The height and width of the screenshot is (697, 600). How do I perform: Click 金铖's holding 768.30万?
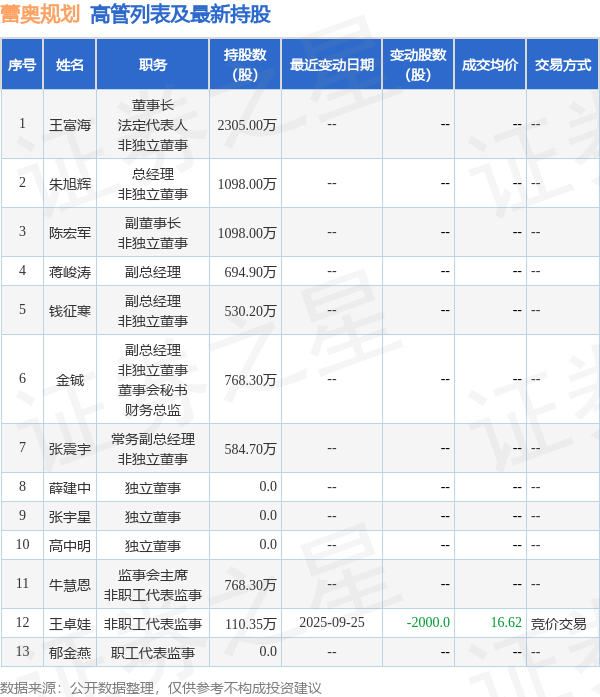click(250, 380)
